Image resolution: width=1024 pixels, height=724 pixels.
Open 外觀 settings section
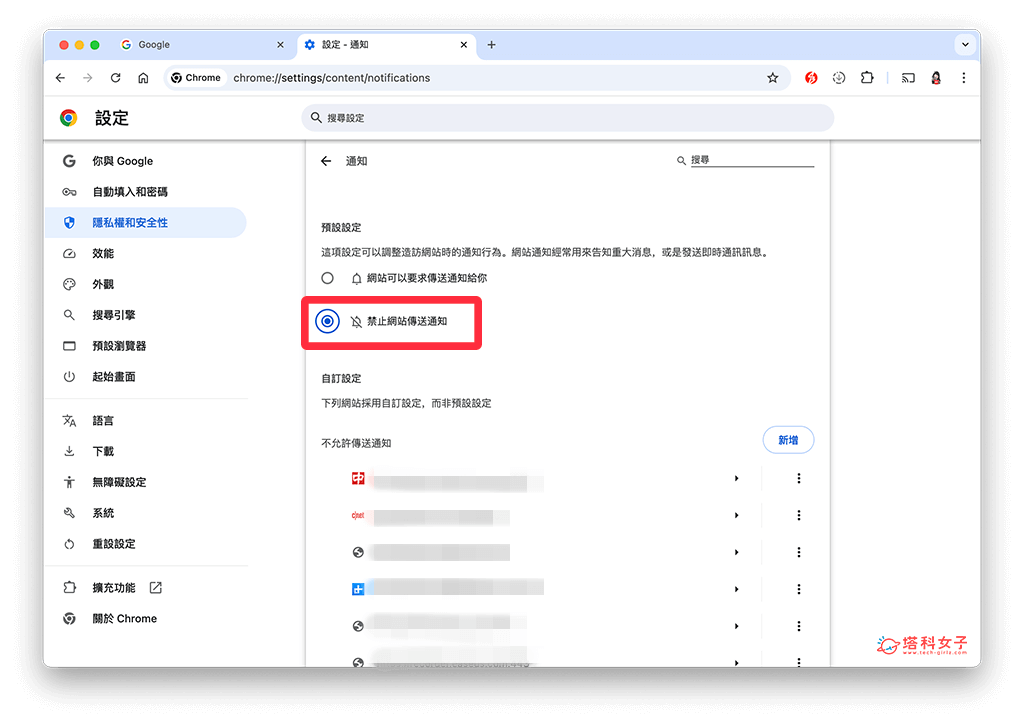[x=146, y=284]
